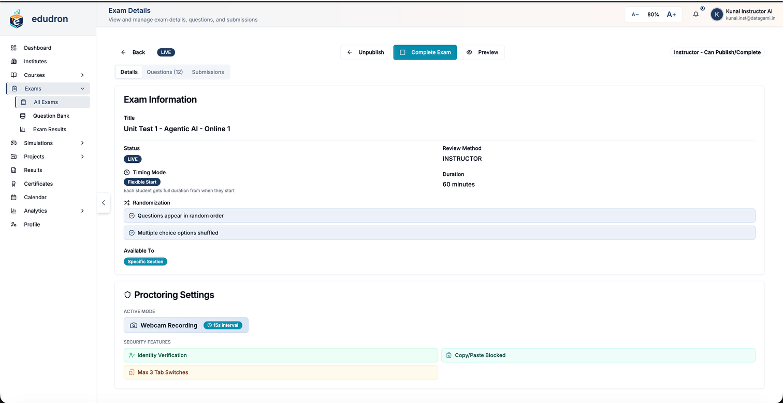Image resolution: width=784 pixels, height=404 pixels.
Task: Click the notification bell icon
Action: [x=696, y=14]
